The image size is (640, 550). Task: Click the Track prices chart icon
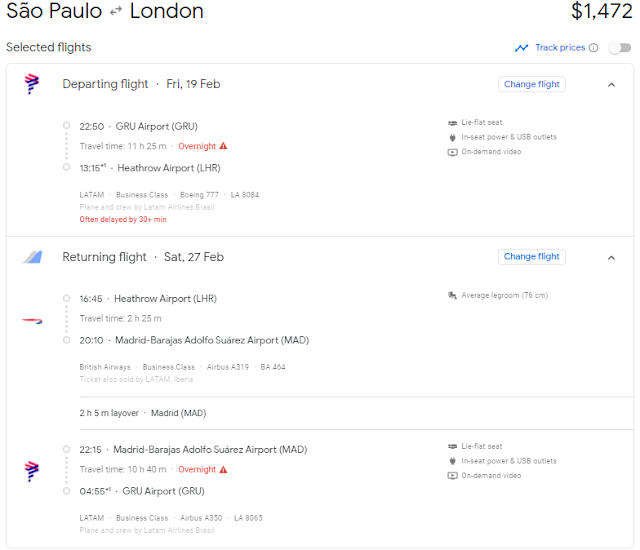click(521, 48)
